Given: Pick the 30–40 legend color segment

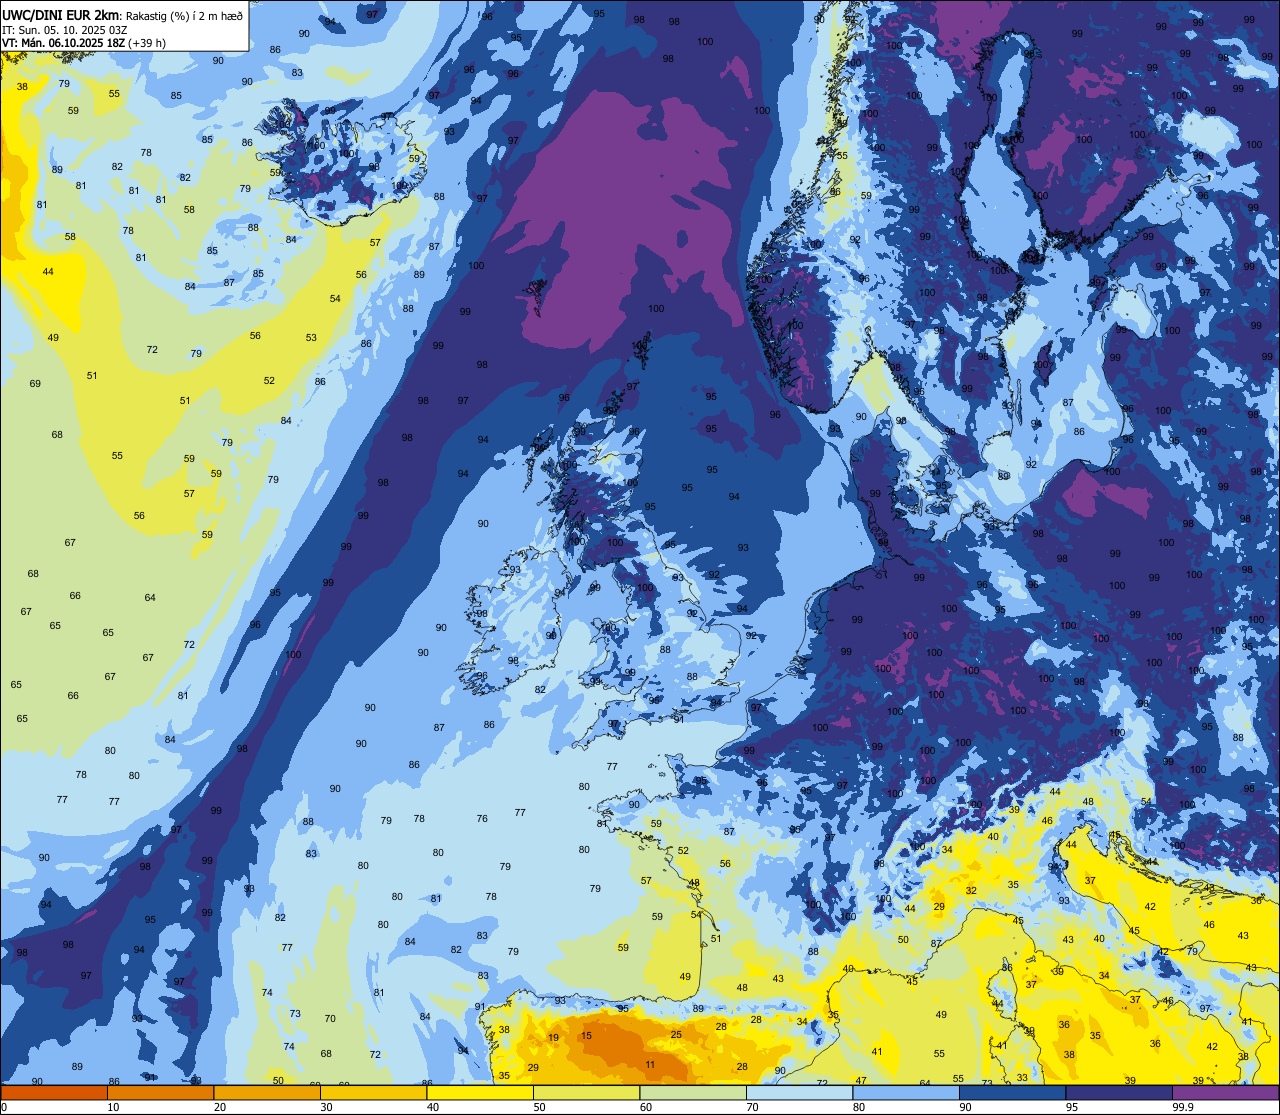Looking at the screenshot, I should click(373, 1093).
